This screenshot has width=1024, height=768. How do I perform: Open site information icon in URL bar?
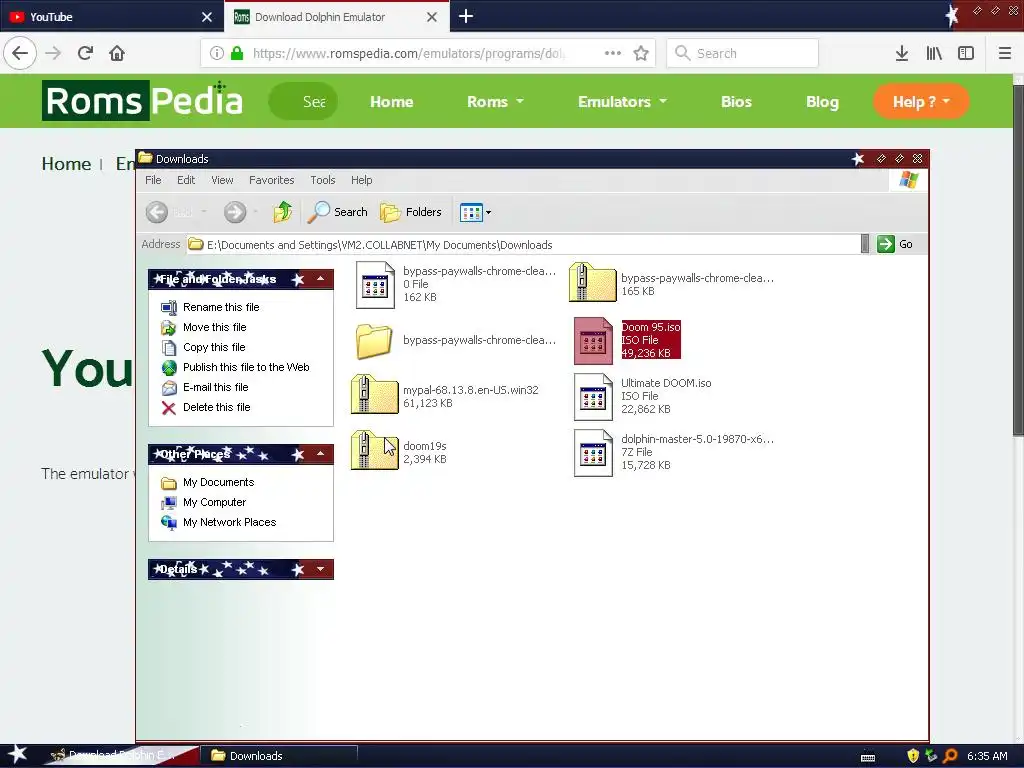pyautogui.click(x=217, y=53)
